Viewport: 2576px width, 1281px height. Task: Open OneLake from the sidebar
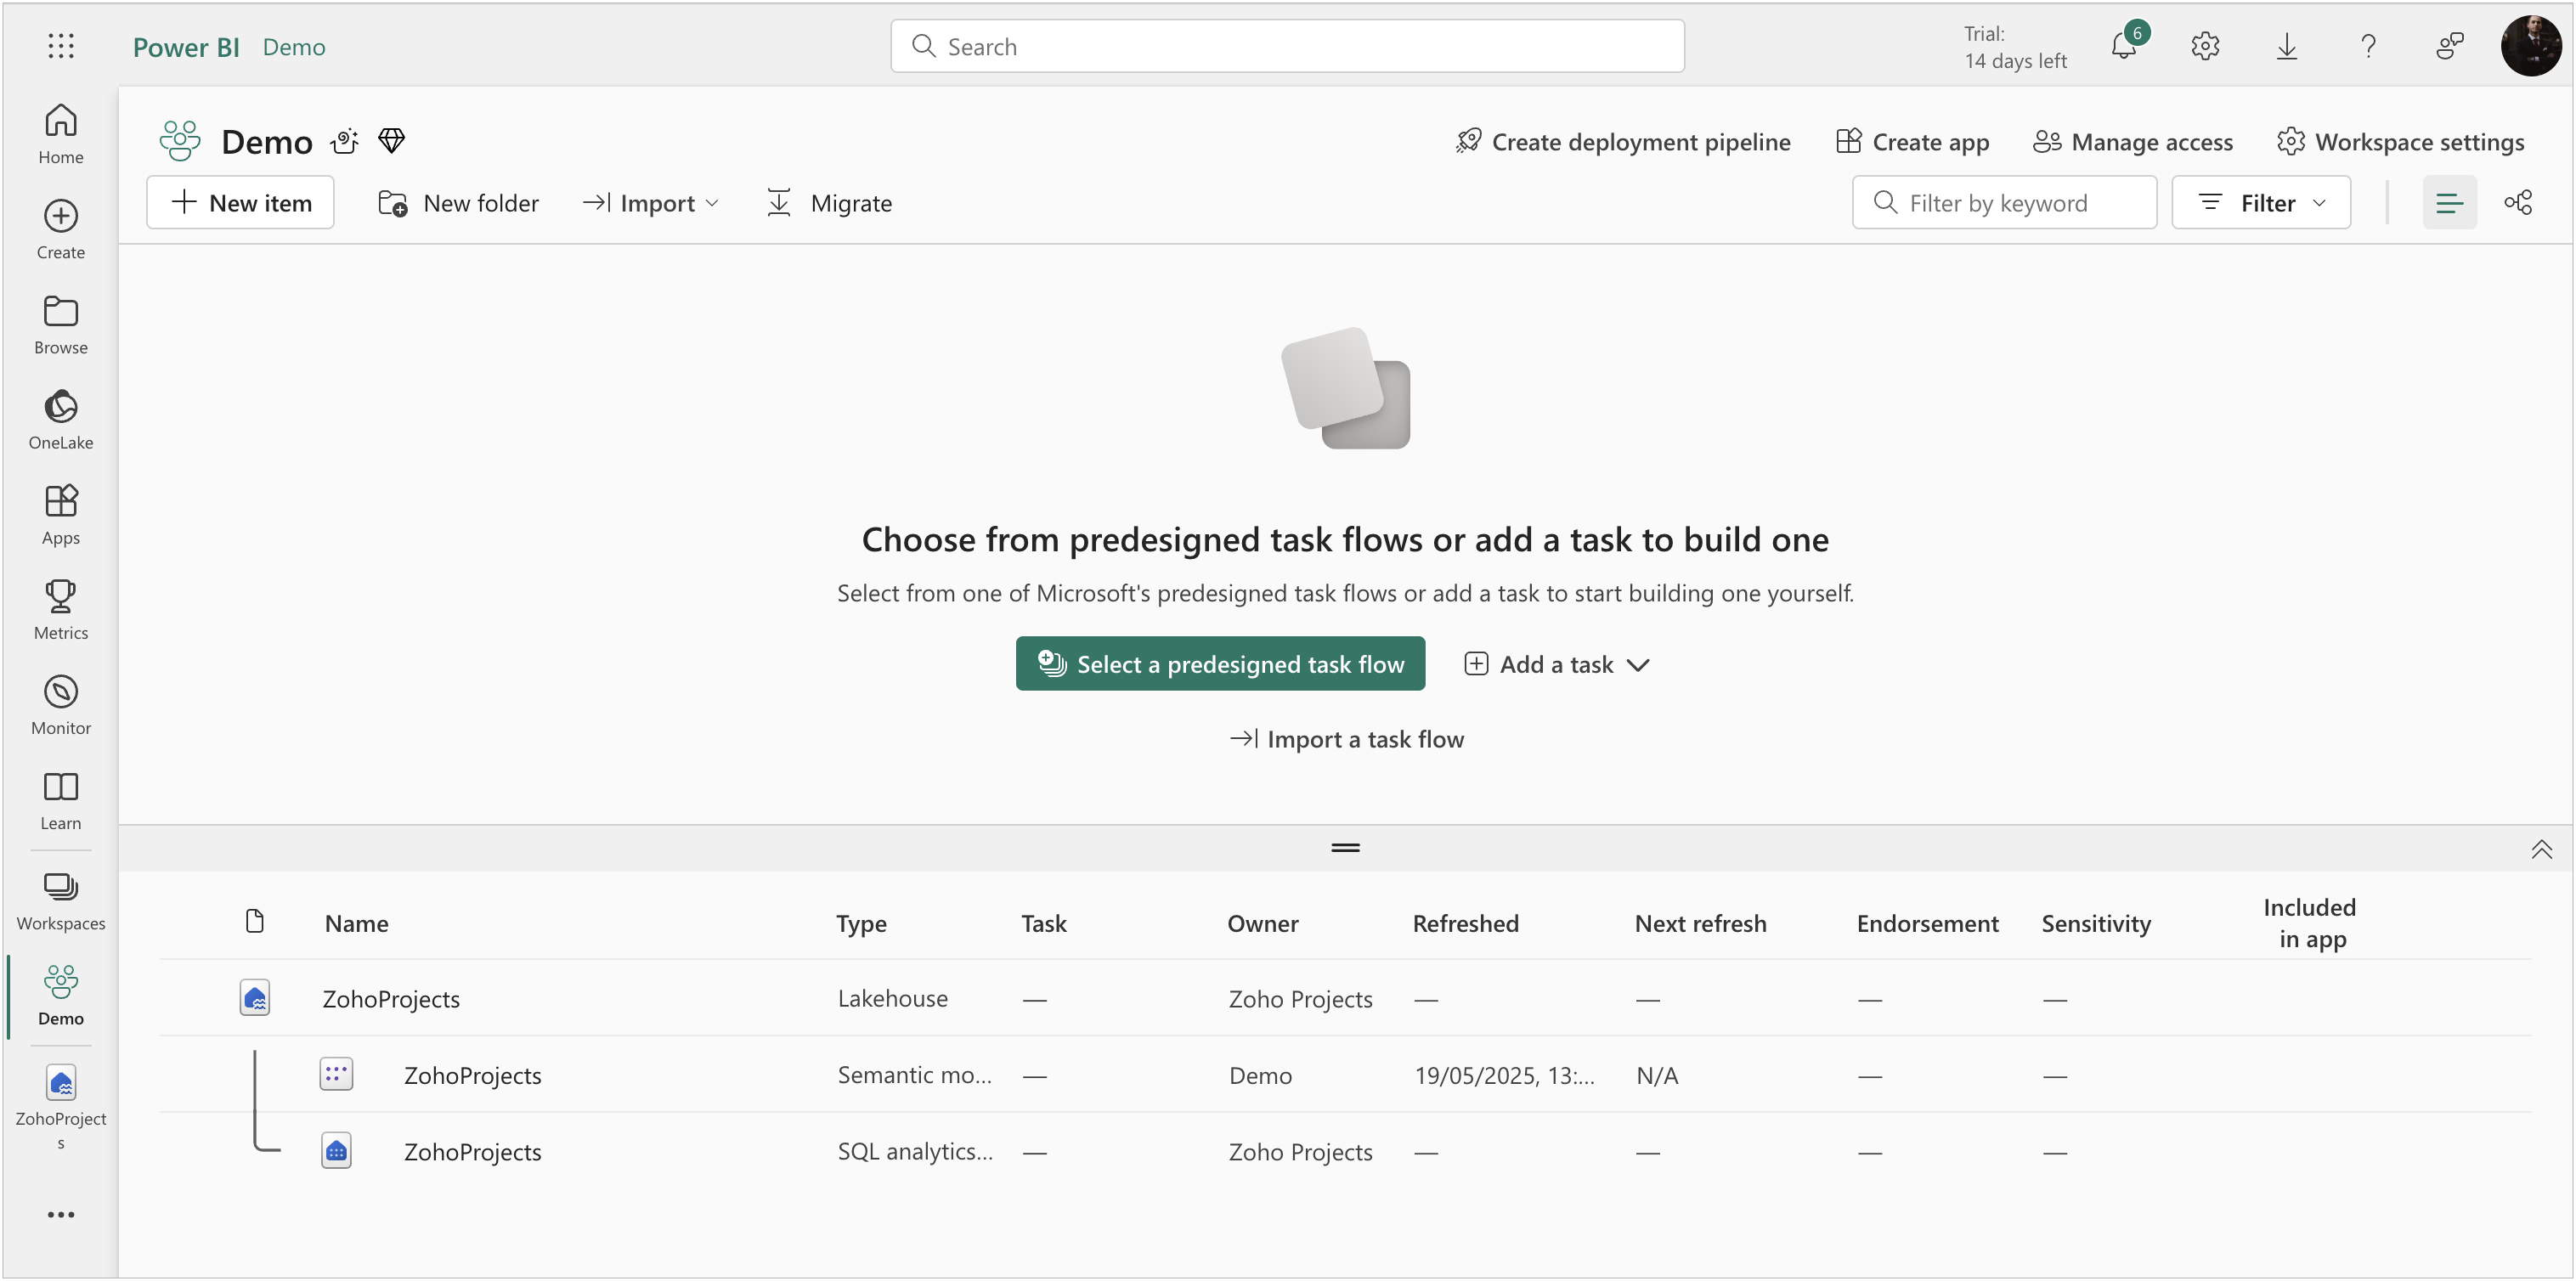click(x=61, y=420)
